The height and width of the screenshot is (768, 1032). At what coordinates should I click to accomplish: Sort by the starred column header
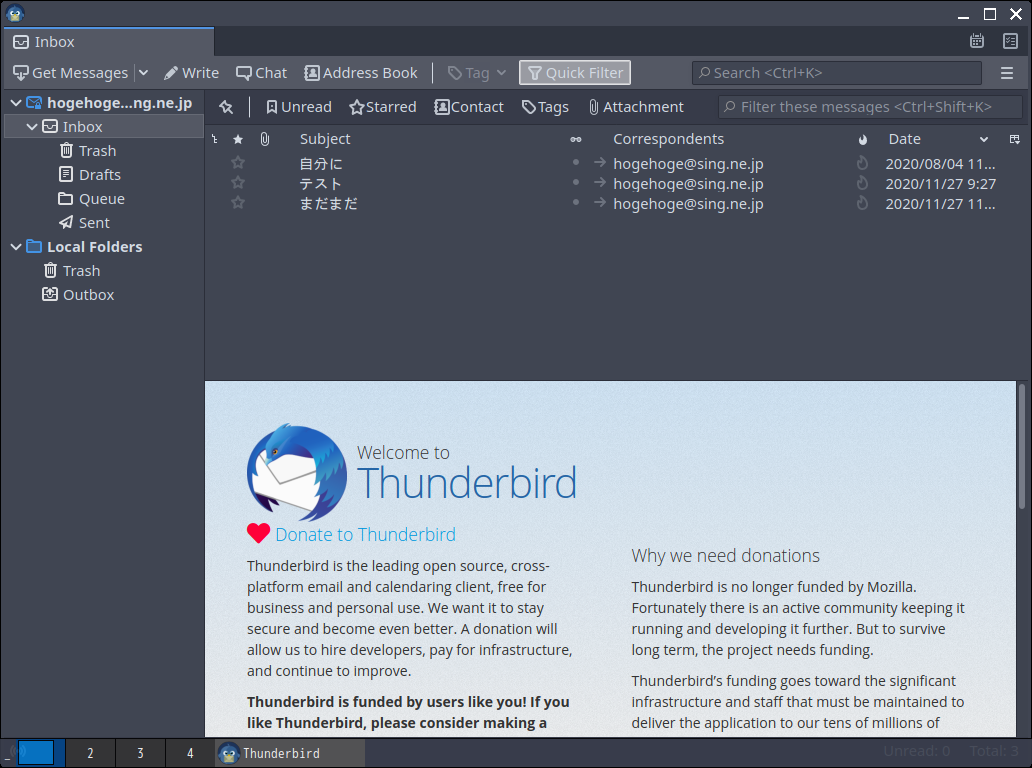point(238,140)
